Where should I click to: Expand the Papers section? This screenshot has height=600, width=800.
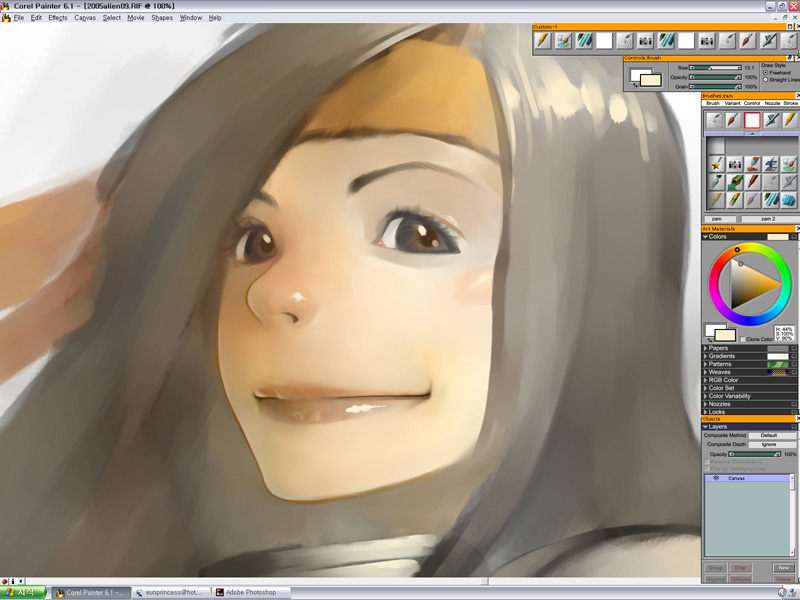(706, 348)
